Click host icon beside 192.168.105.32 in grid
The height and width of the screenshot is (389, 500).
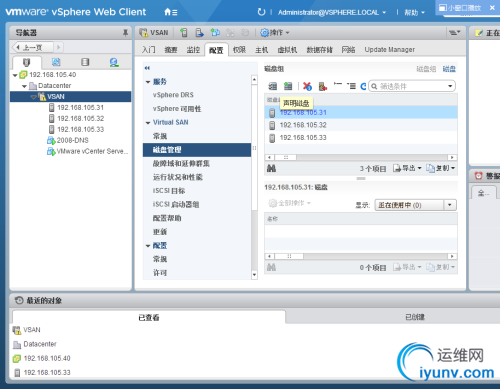(272, 125)
